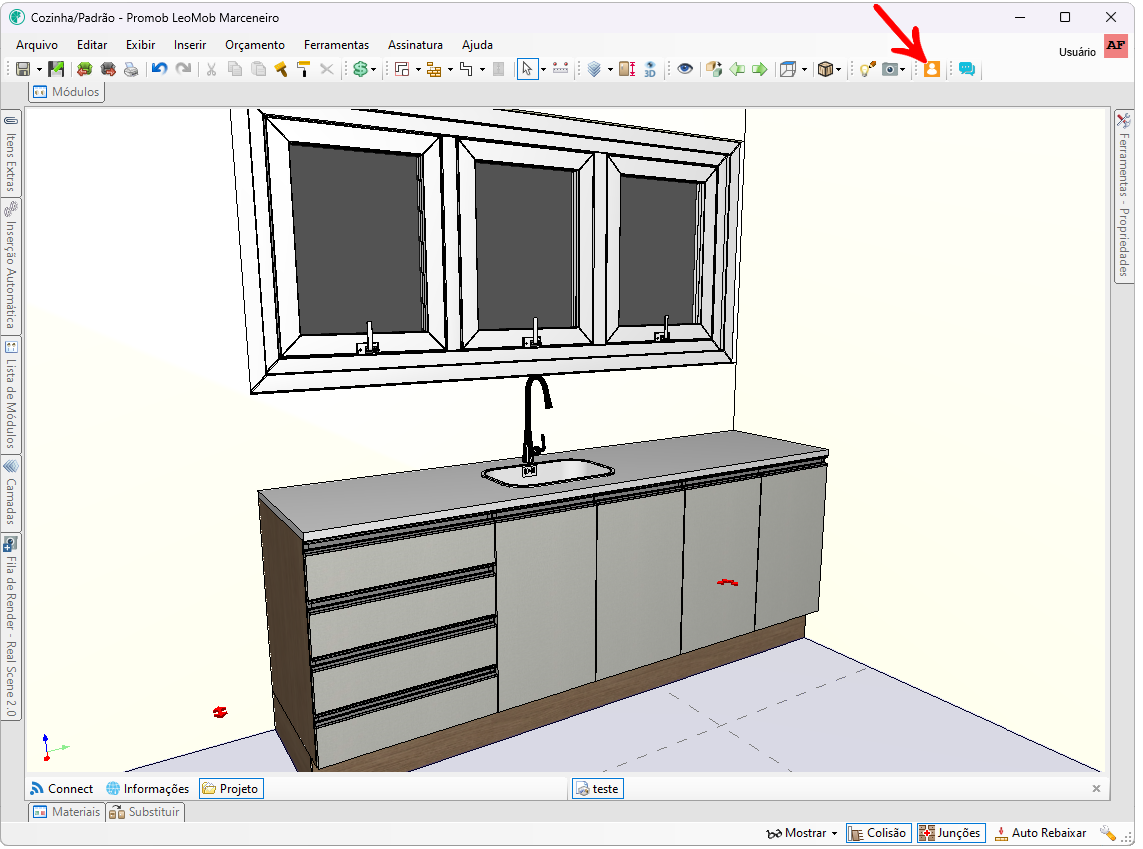Open the green dollar budget dropdown arrow
Image resolution: width=1143 pixels, height=849 pixels.
[x=374, y=70]
